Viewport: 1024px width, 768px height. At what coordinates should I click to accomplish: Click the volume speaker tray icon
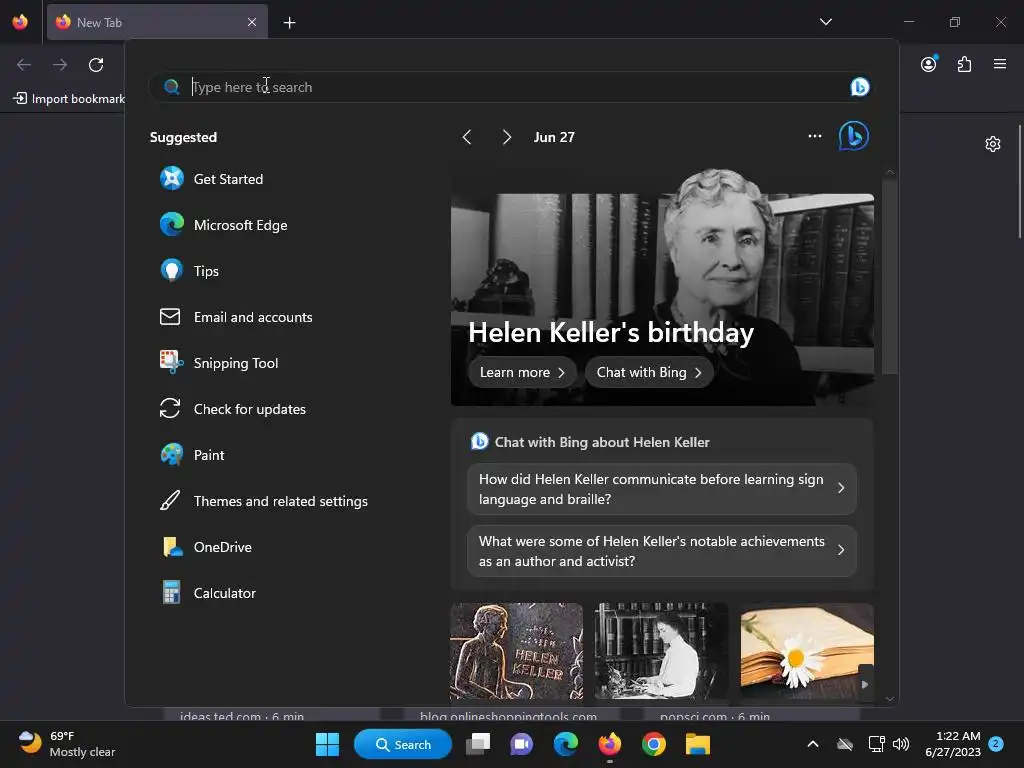tap(901, 744)
